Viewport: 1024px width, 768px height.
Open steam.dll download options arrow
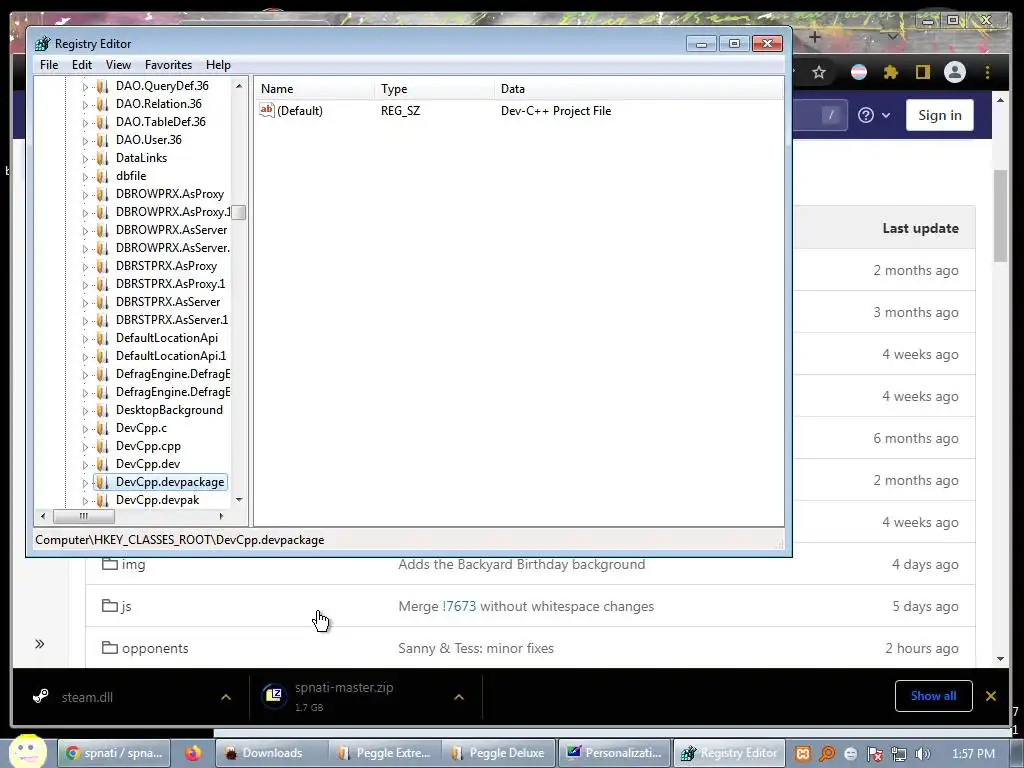click(226, 697)
